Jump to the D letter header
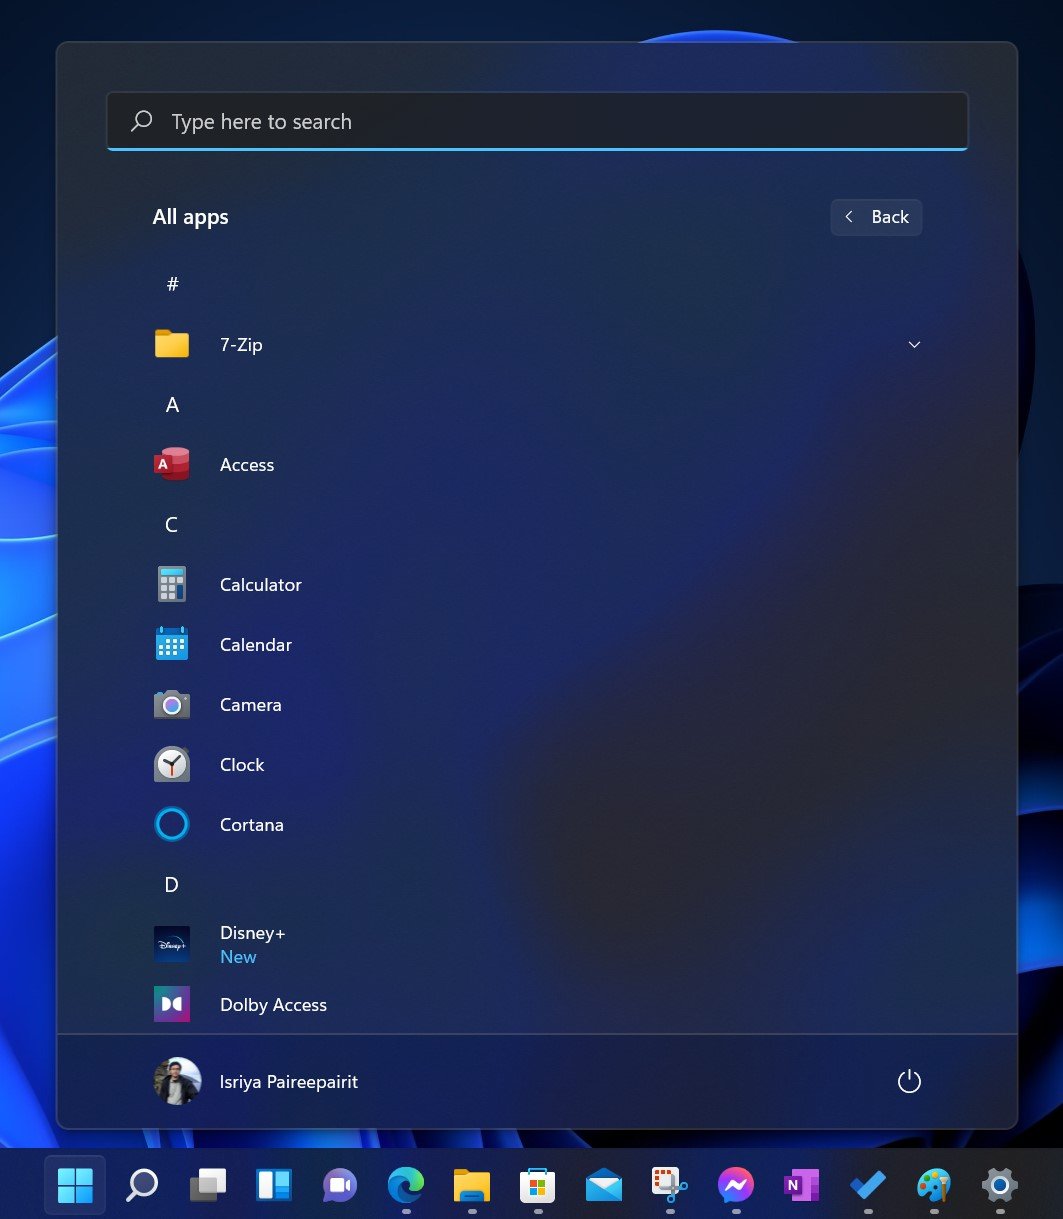The image size is (1063, 1219). coord(172,884)
